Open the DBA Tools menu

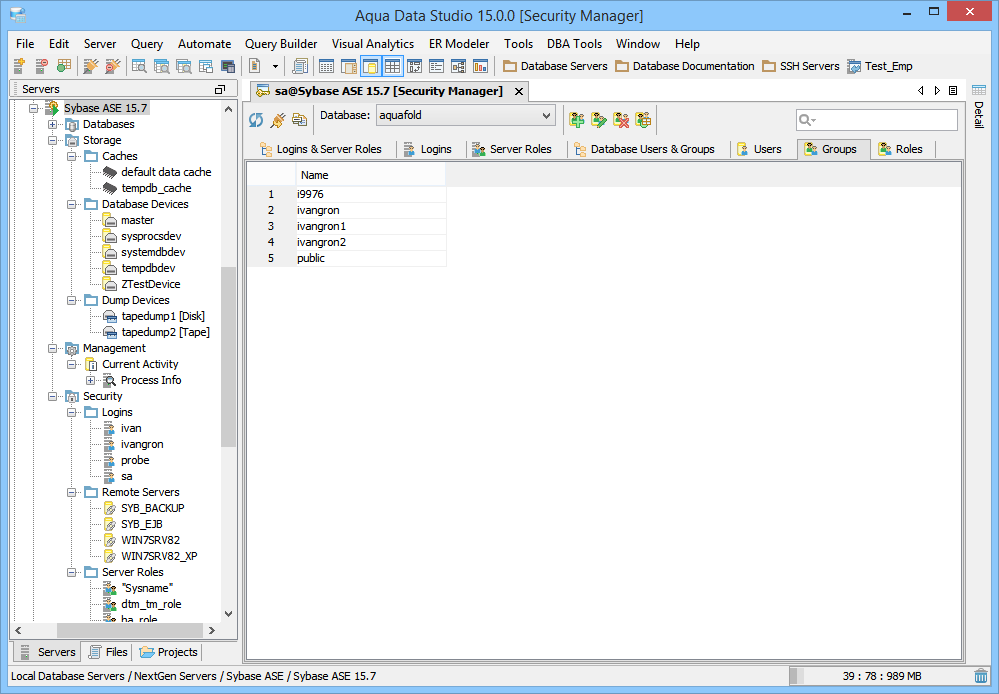point(574,44)
